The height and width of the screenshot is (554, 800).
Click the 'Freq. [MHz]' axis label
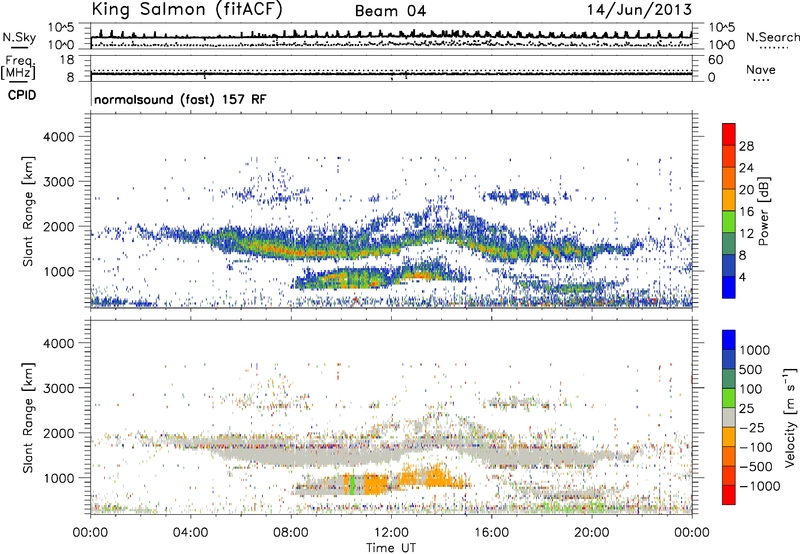[x=18, y=67]
